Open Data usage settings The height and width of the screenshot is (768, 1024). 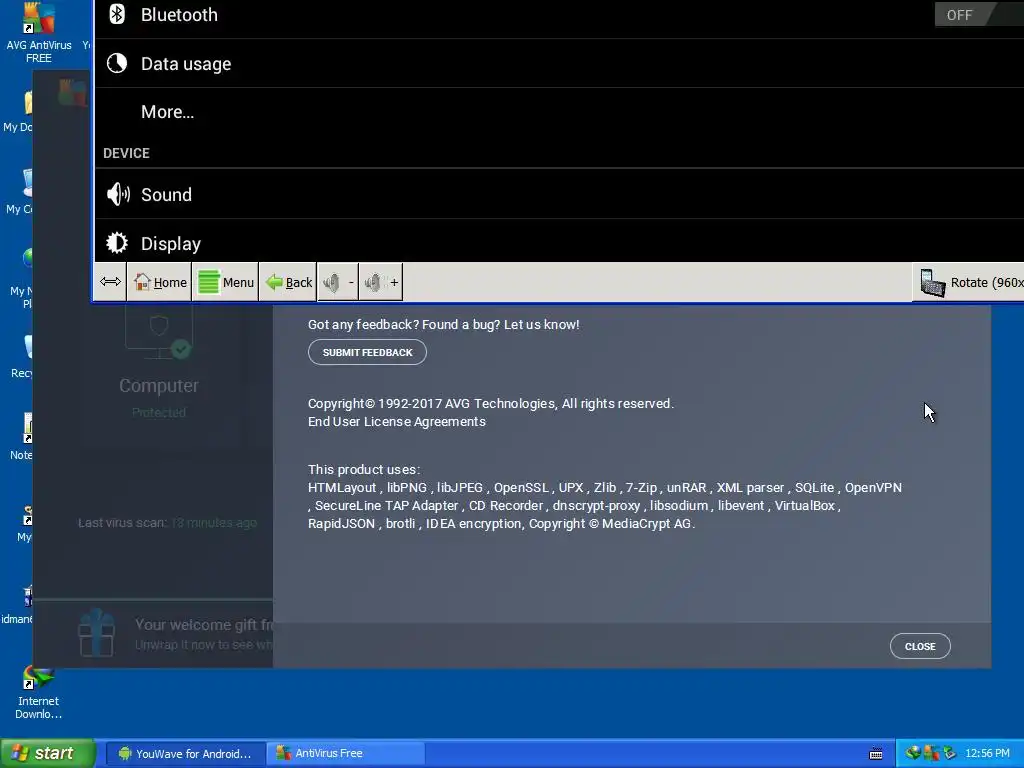[x=559, y=63]
